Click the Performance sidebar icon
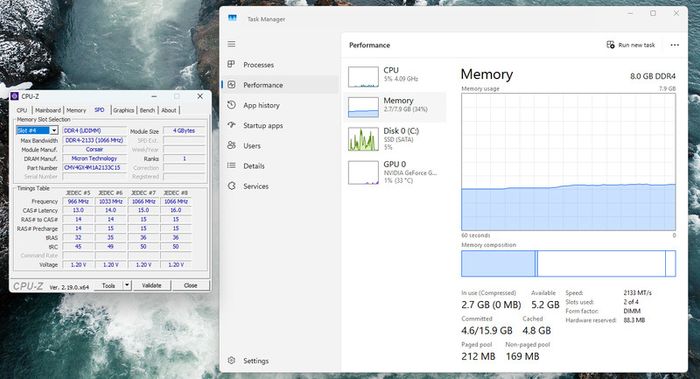Viewport: 700px width, 379px height. coord(231,84)
